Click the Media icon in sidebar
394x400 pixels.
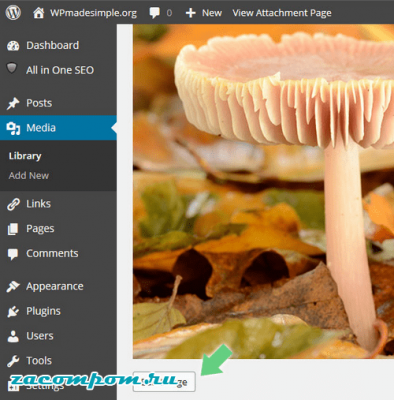tap(13, 128)
